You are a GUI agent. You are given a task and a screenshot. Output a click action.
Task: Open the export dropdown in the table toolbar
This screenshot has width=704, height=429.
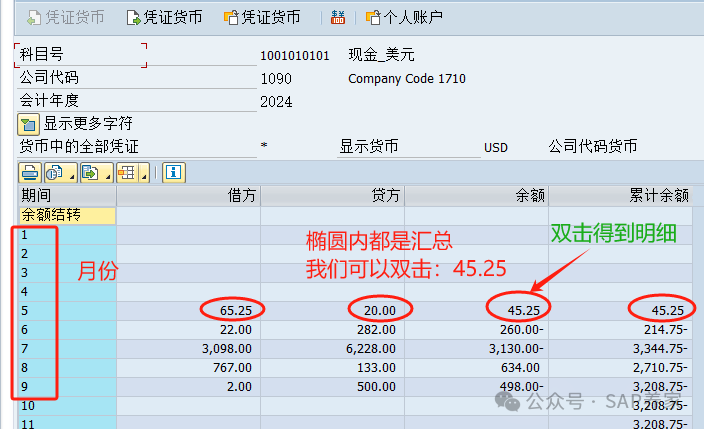(97, 172)
